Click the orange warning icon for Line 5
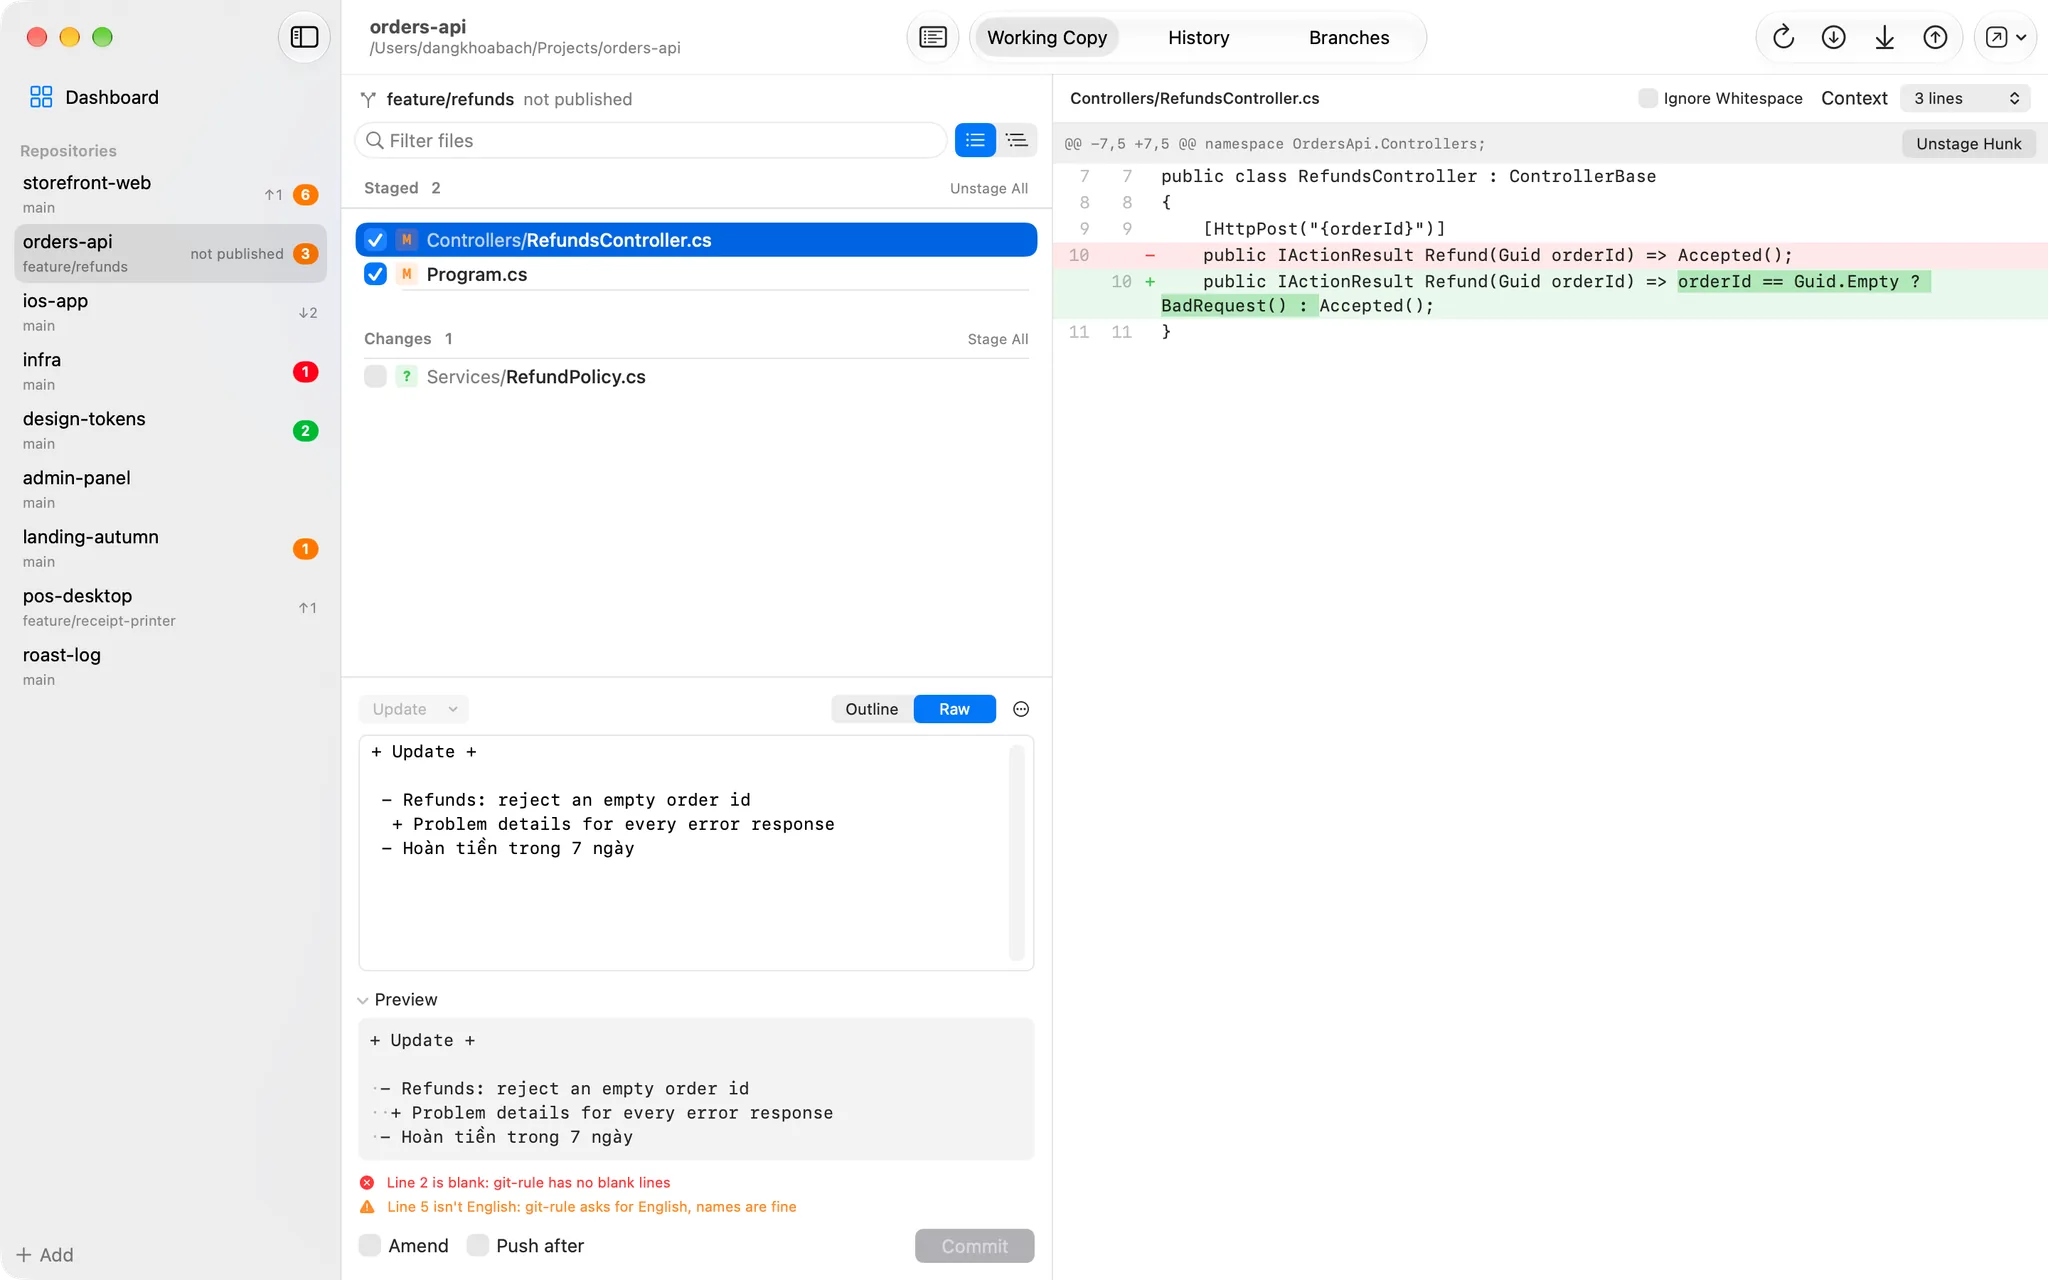 click(x=367, y=1206)
